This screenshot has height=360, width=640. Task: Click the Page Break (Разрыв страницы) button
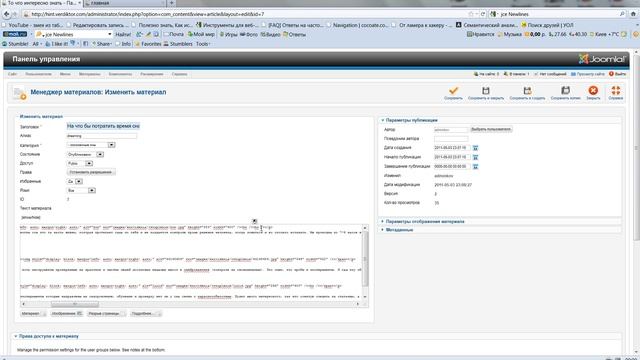(x=107, y=313)
